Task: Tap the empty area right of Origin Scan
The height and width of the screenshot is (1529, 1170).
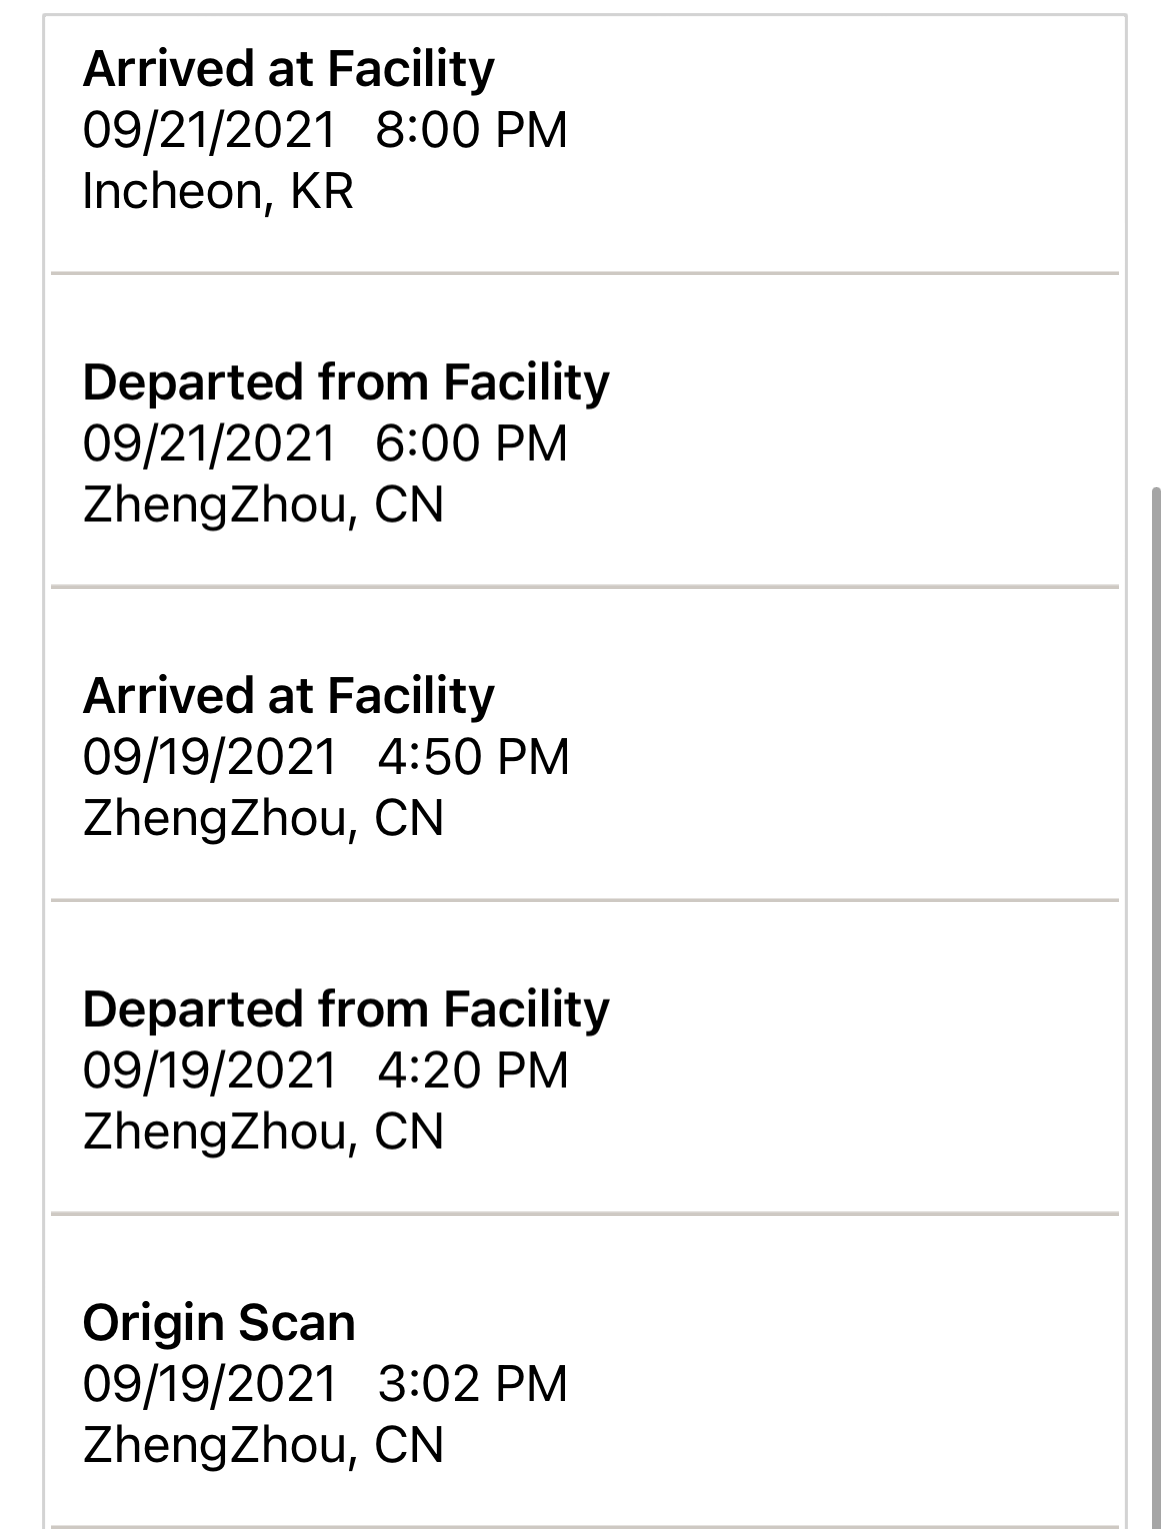Action: [x=740, y=1323]
